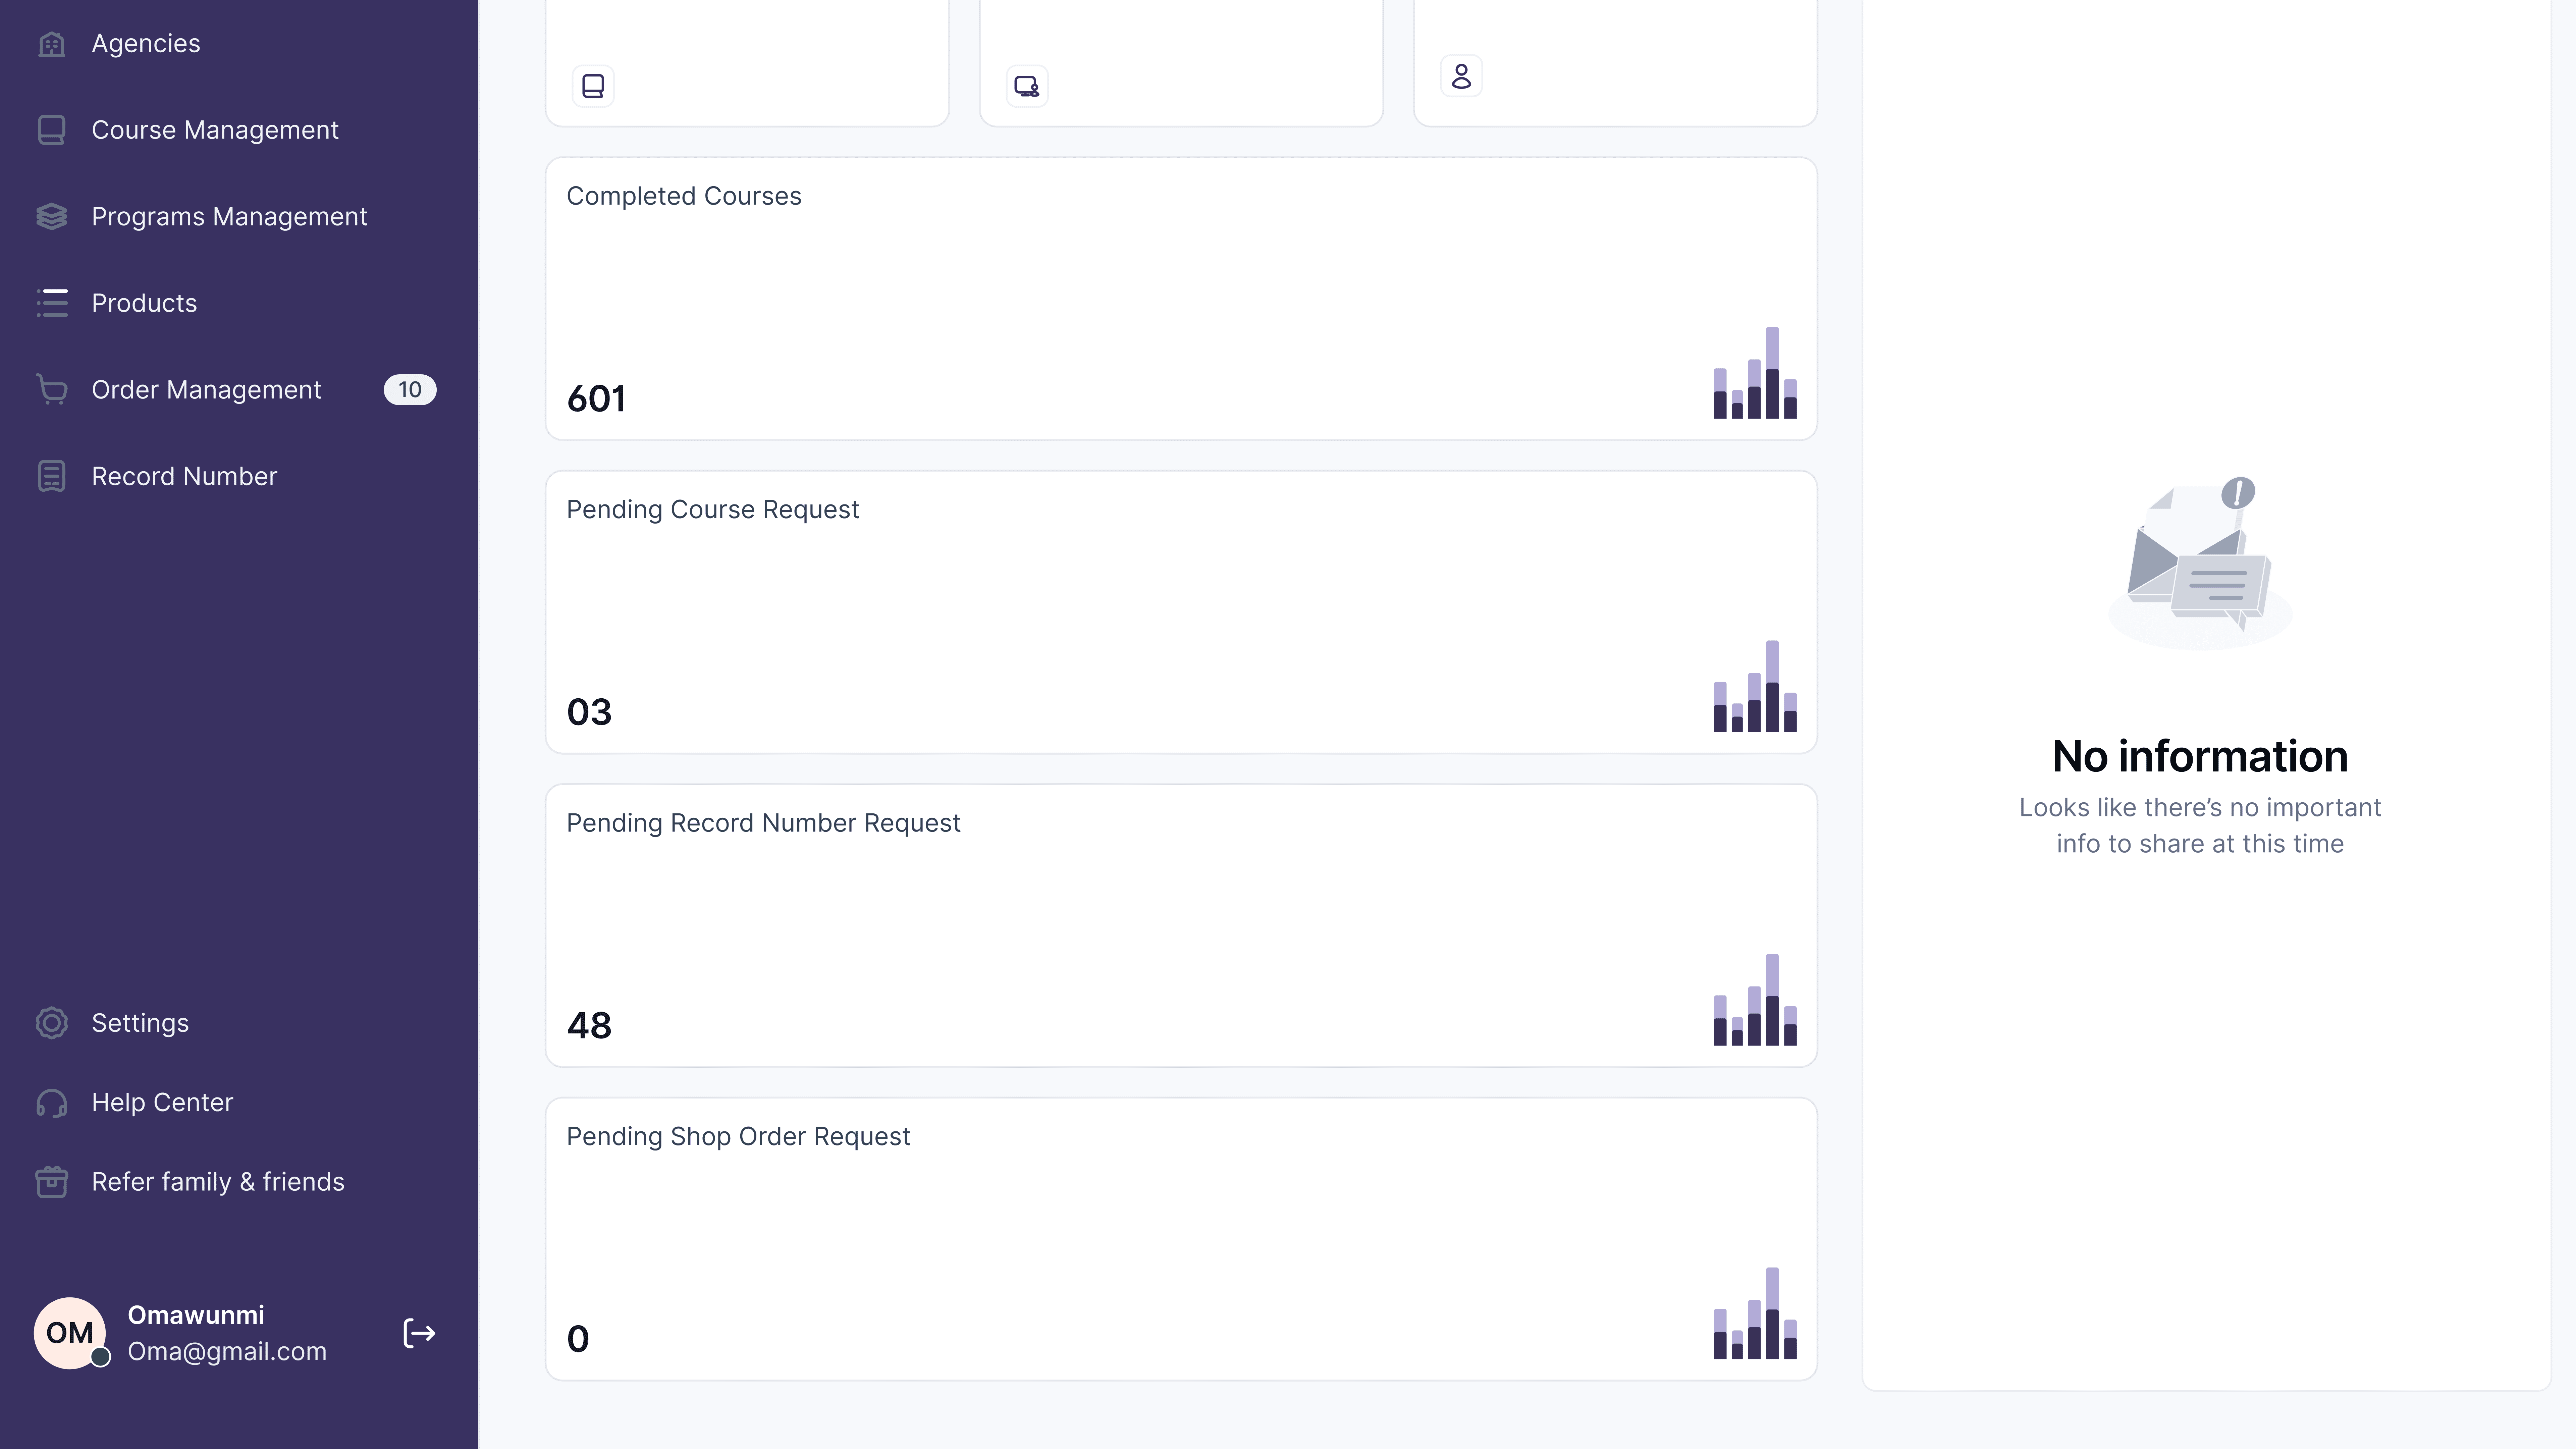Click the book icon in first top card
This screenshot has width=2576, height=1449.
593,86
